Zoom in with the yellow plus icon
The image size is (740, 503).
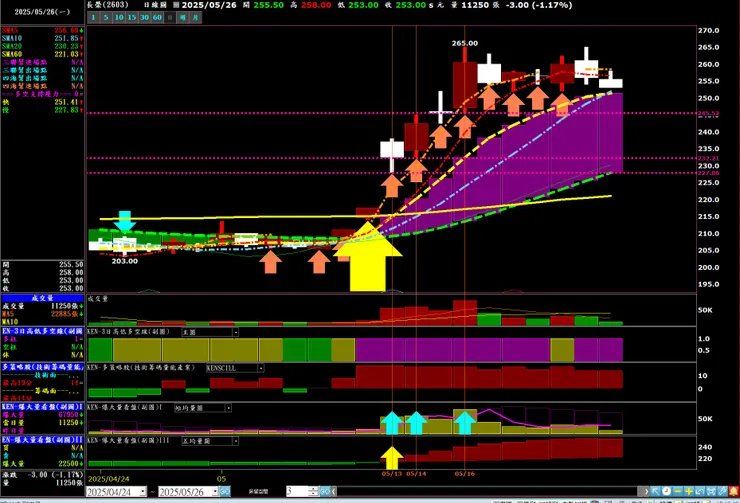tap(689, 491)
